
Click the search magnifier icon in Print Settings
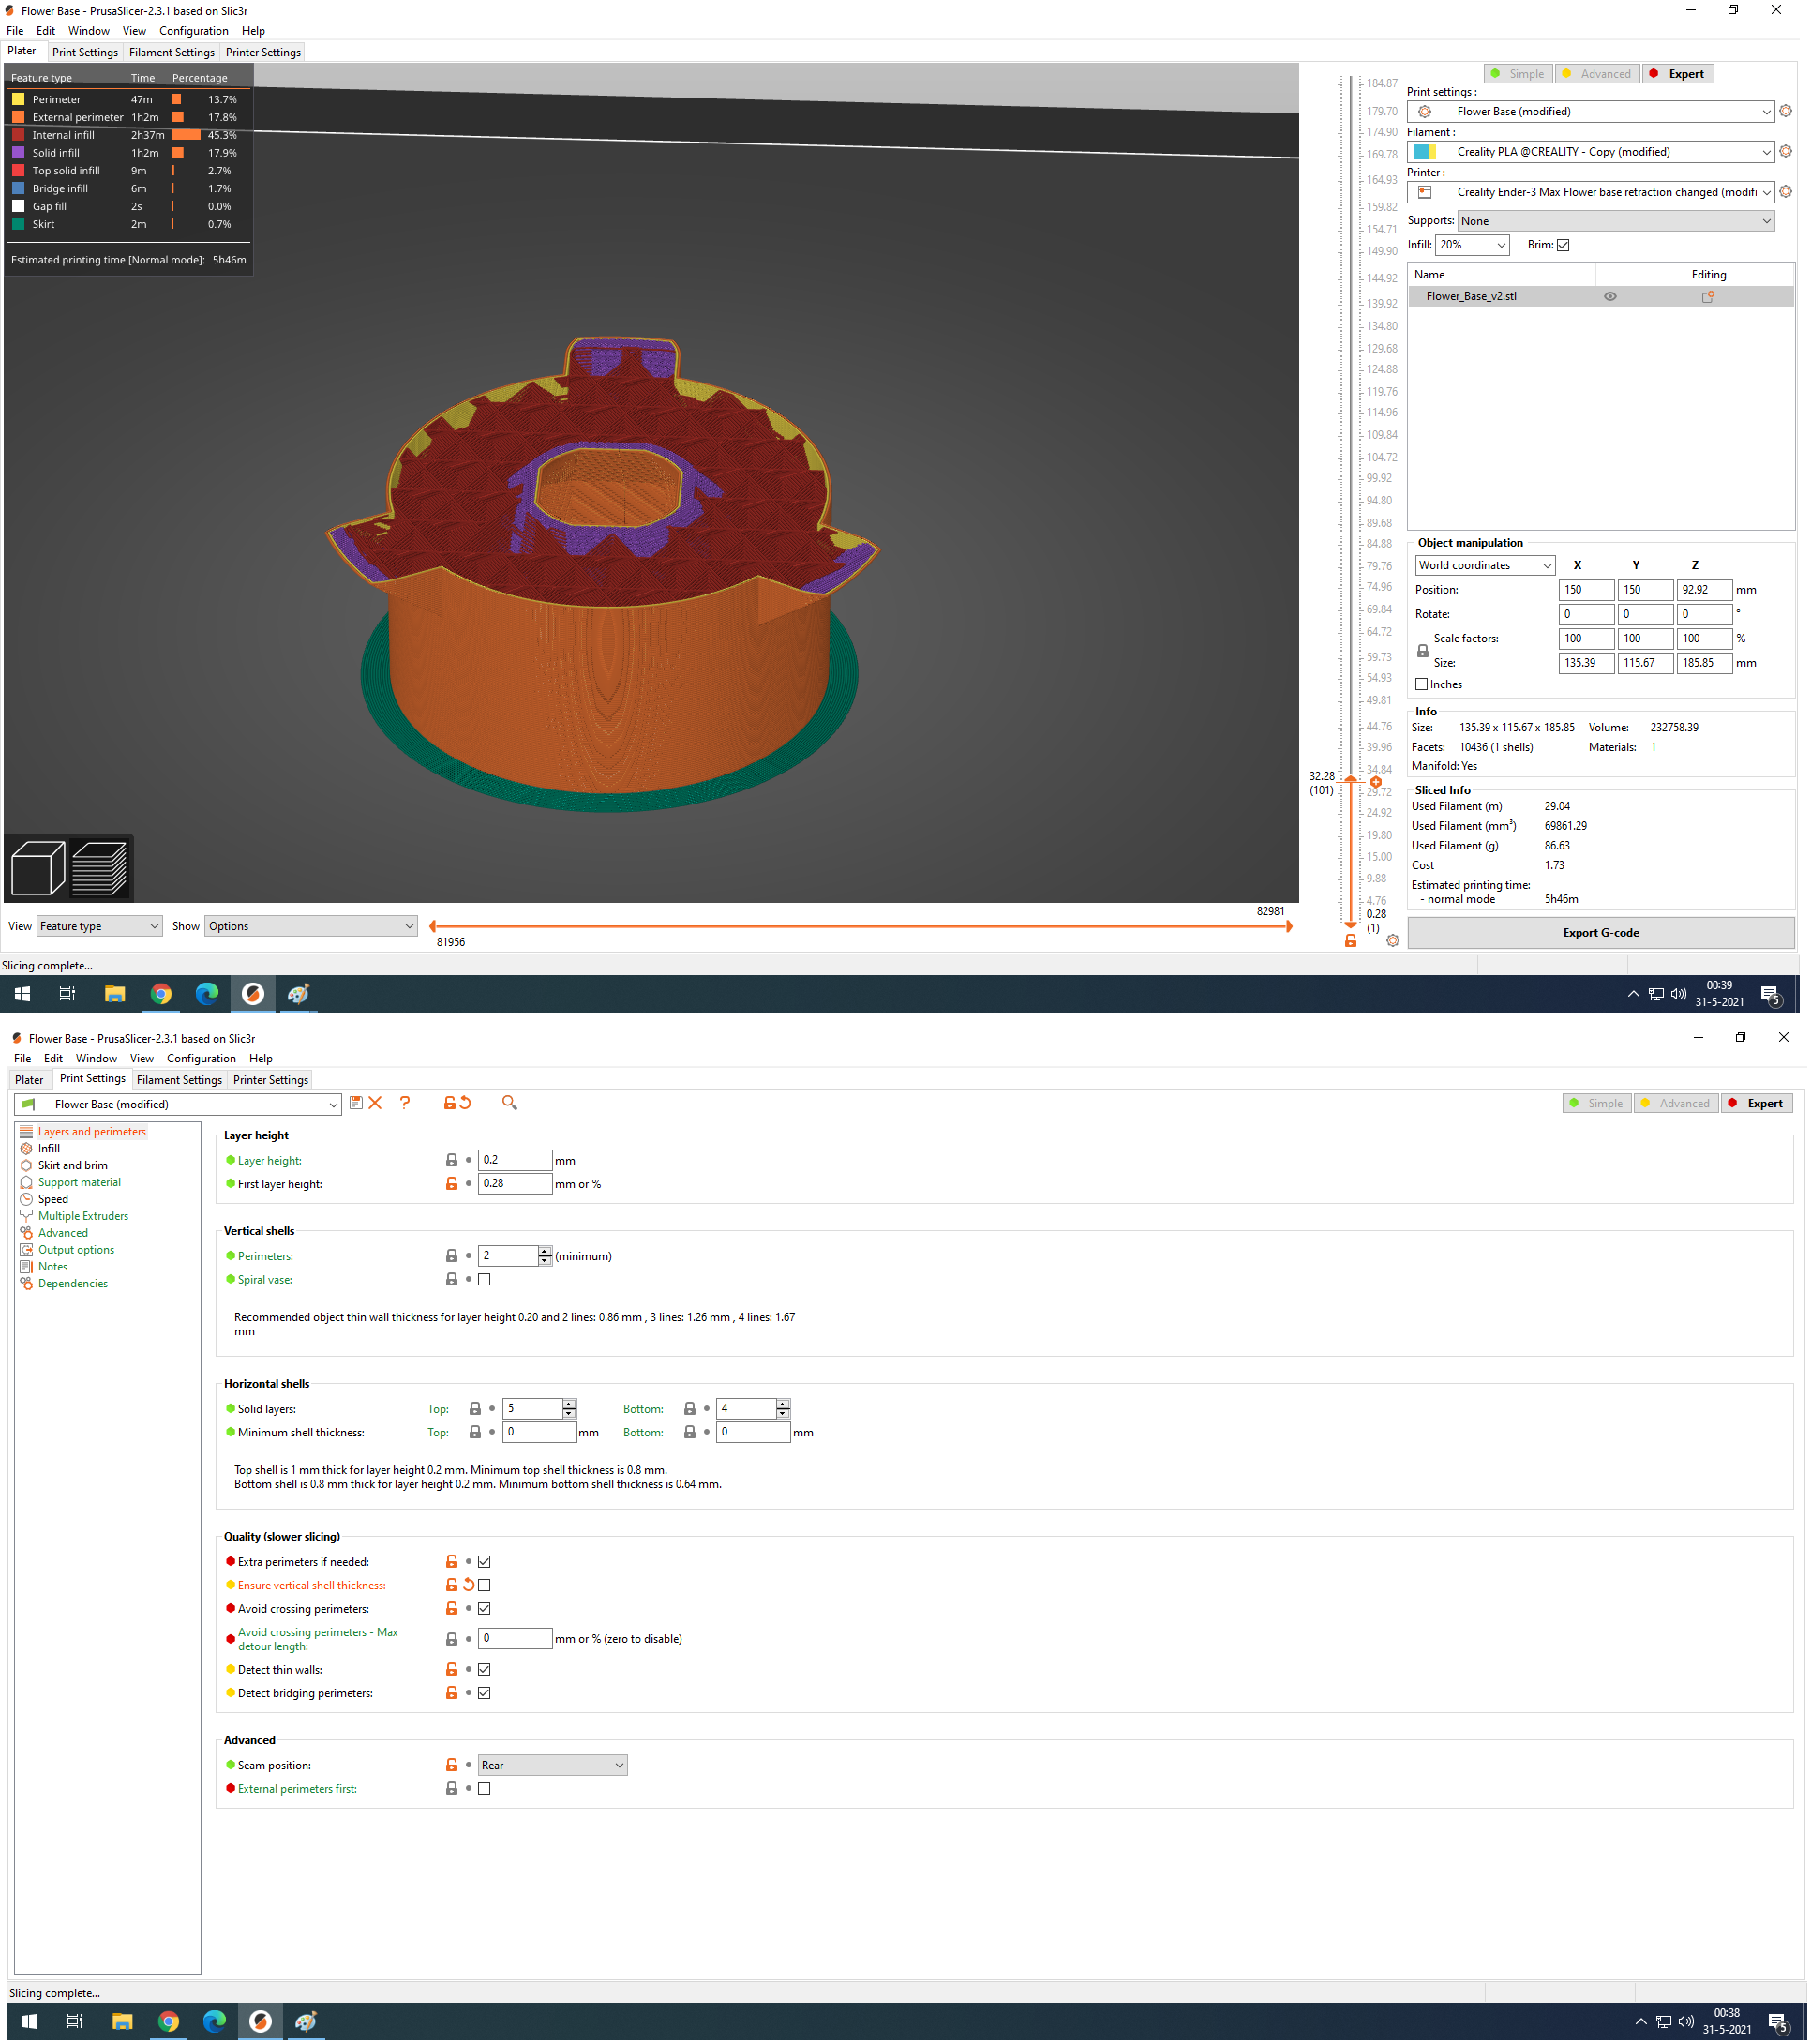[x=509, y=1102]
